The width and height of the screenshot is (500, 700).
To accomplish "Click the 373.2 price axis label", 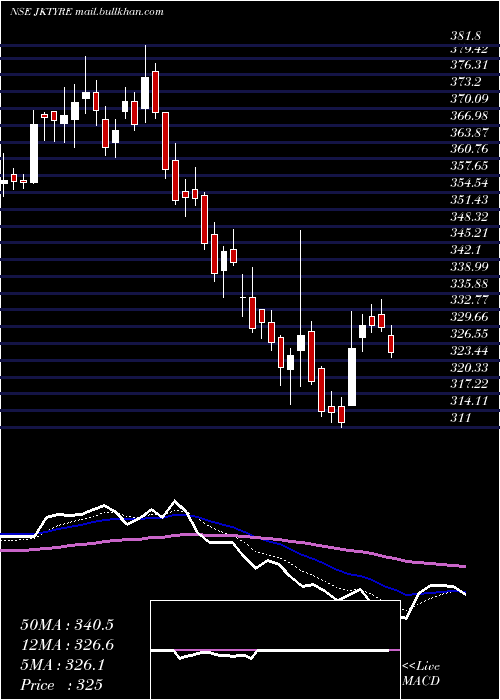I will [466, 82].
